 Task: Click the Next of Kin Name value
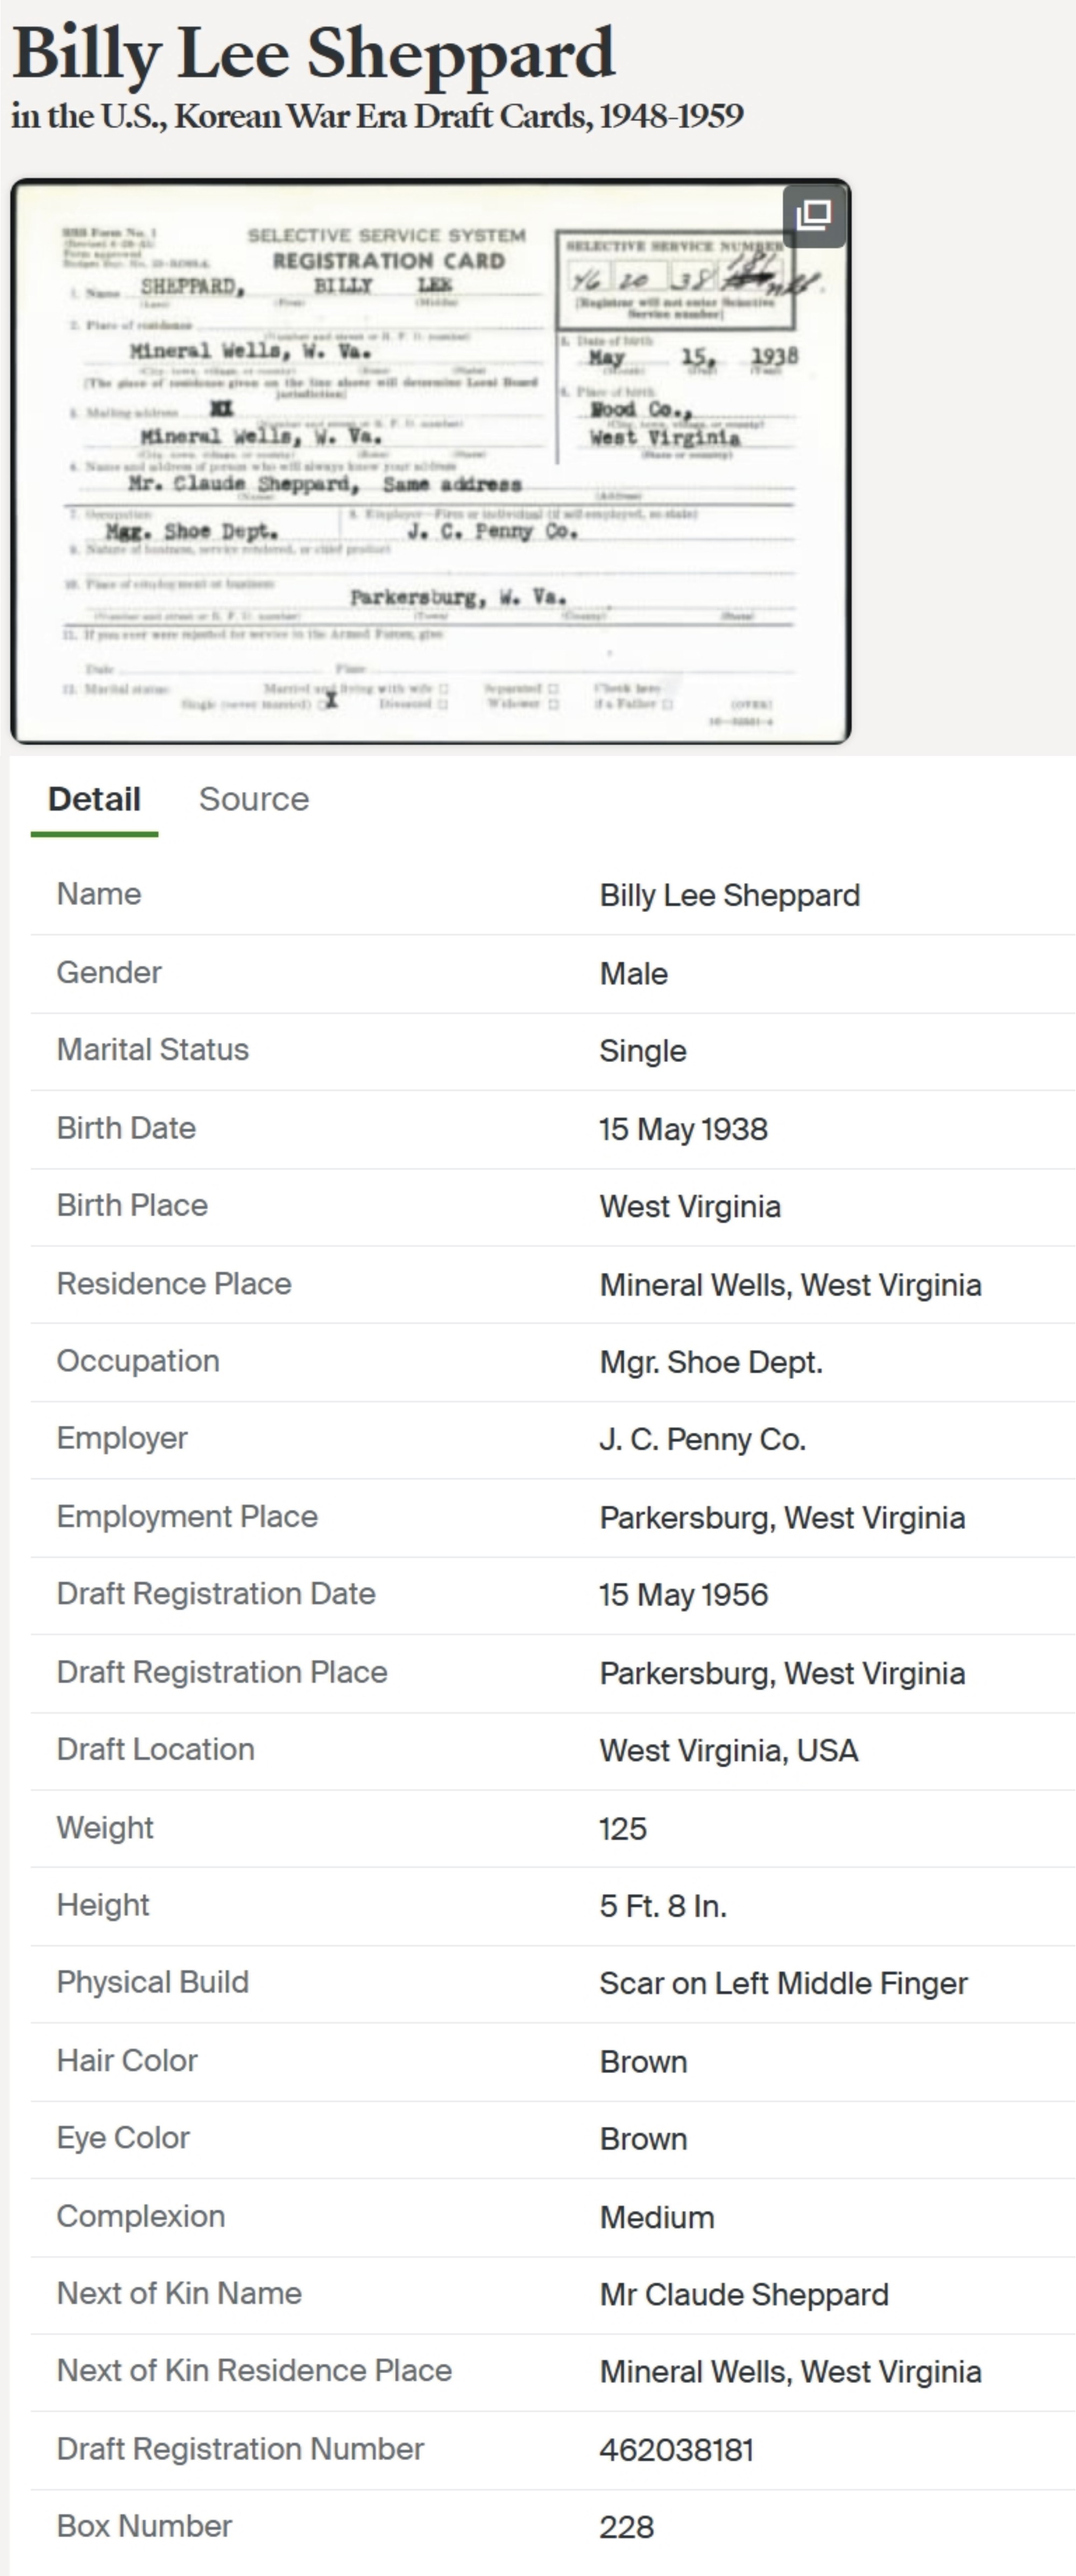[x=743, y=2294]
